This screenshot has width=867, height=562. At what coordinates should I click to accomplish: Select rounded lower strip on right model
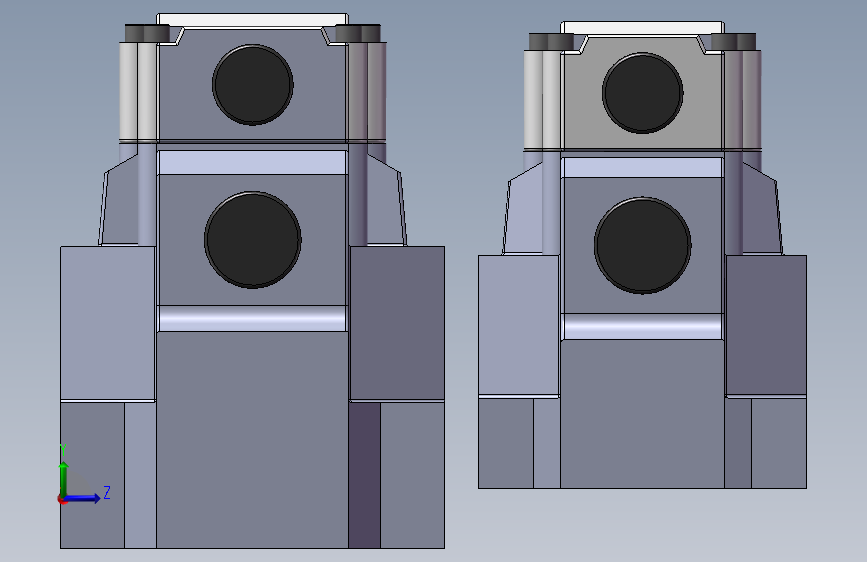click(x=643, y=326)
